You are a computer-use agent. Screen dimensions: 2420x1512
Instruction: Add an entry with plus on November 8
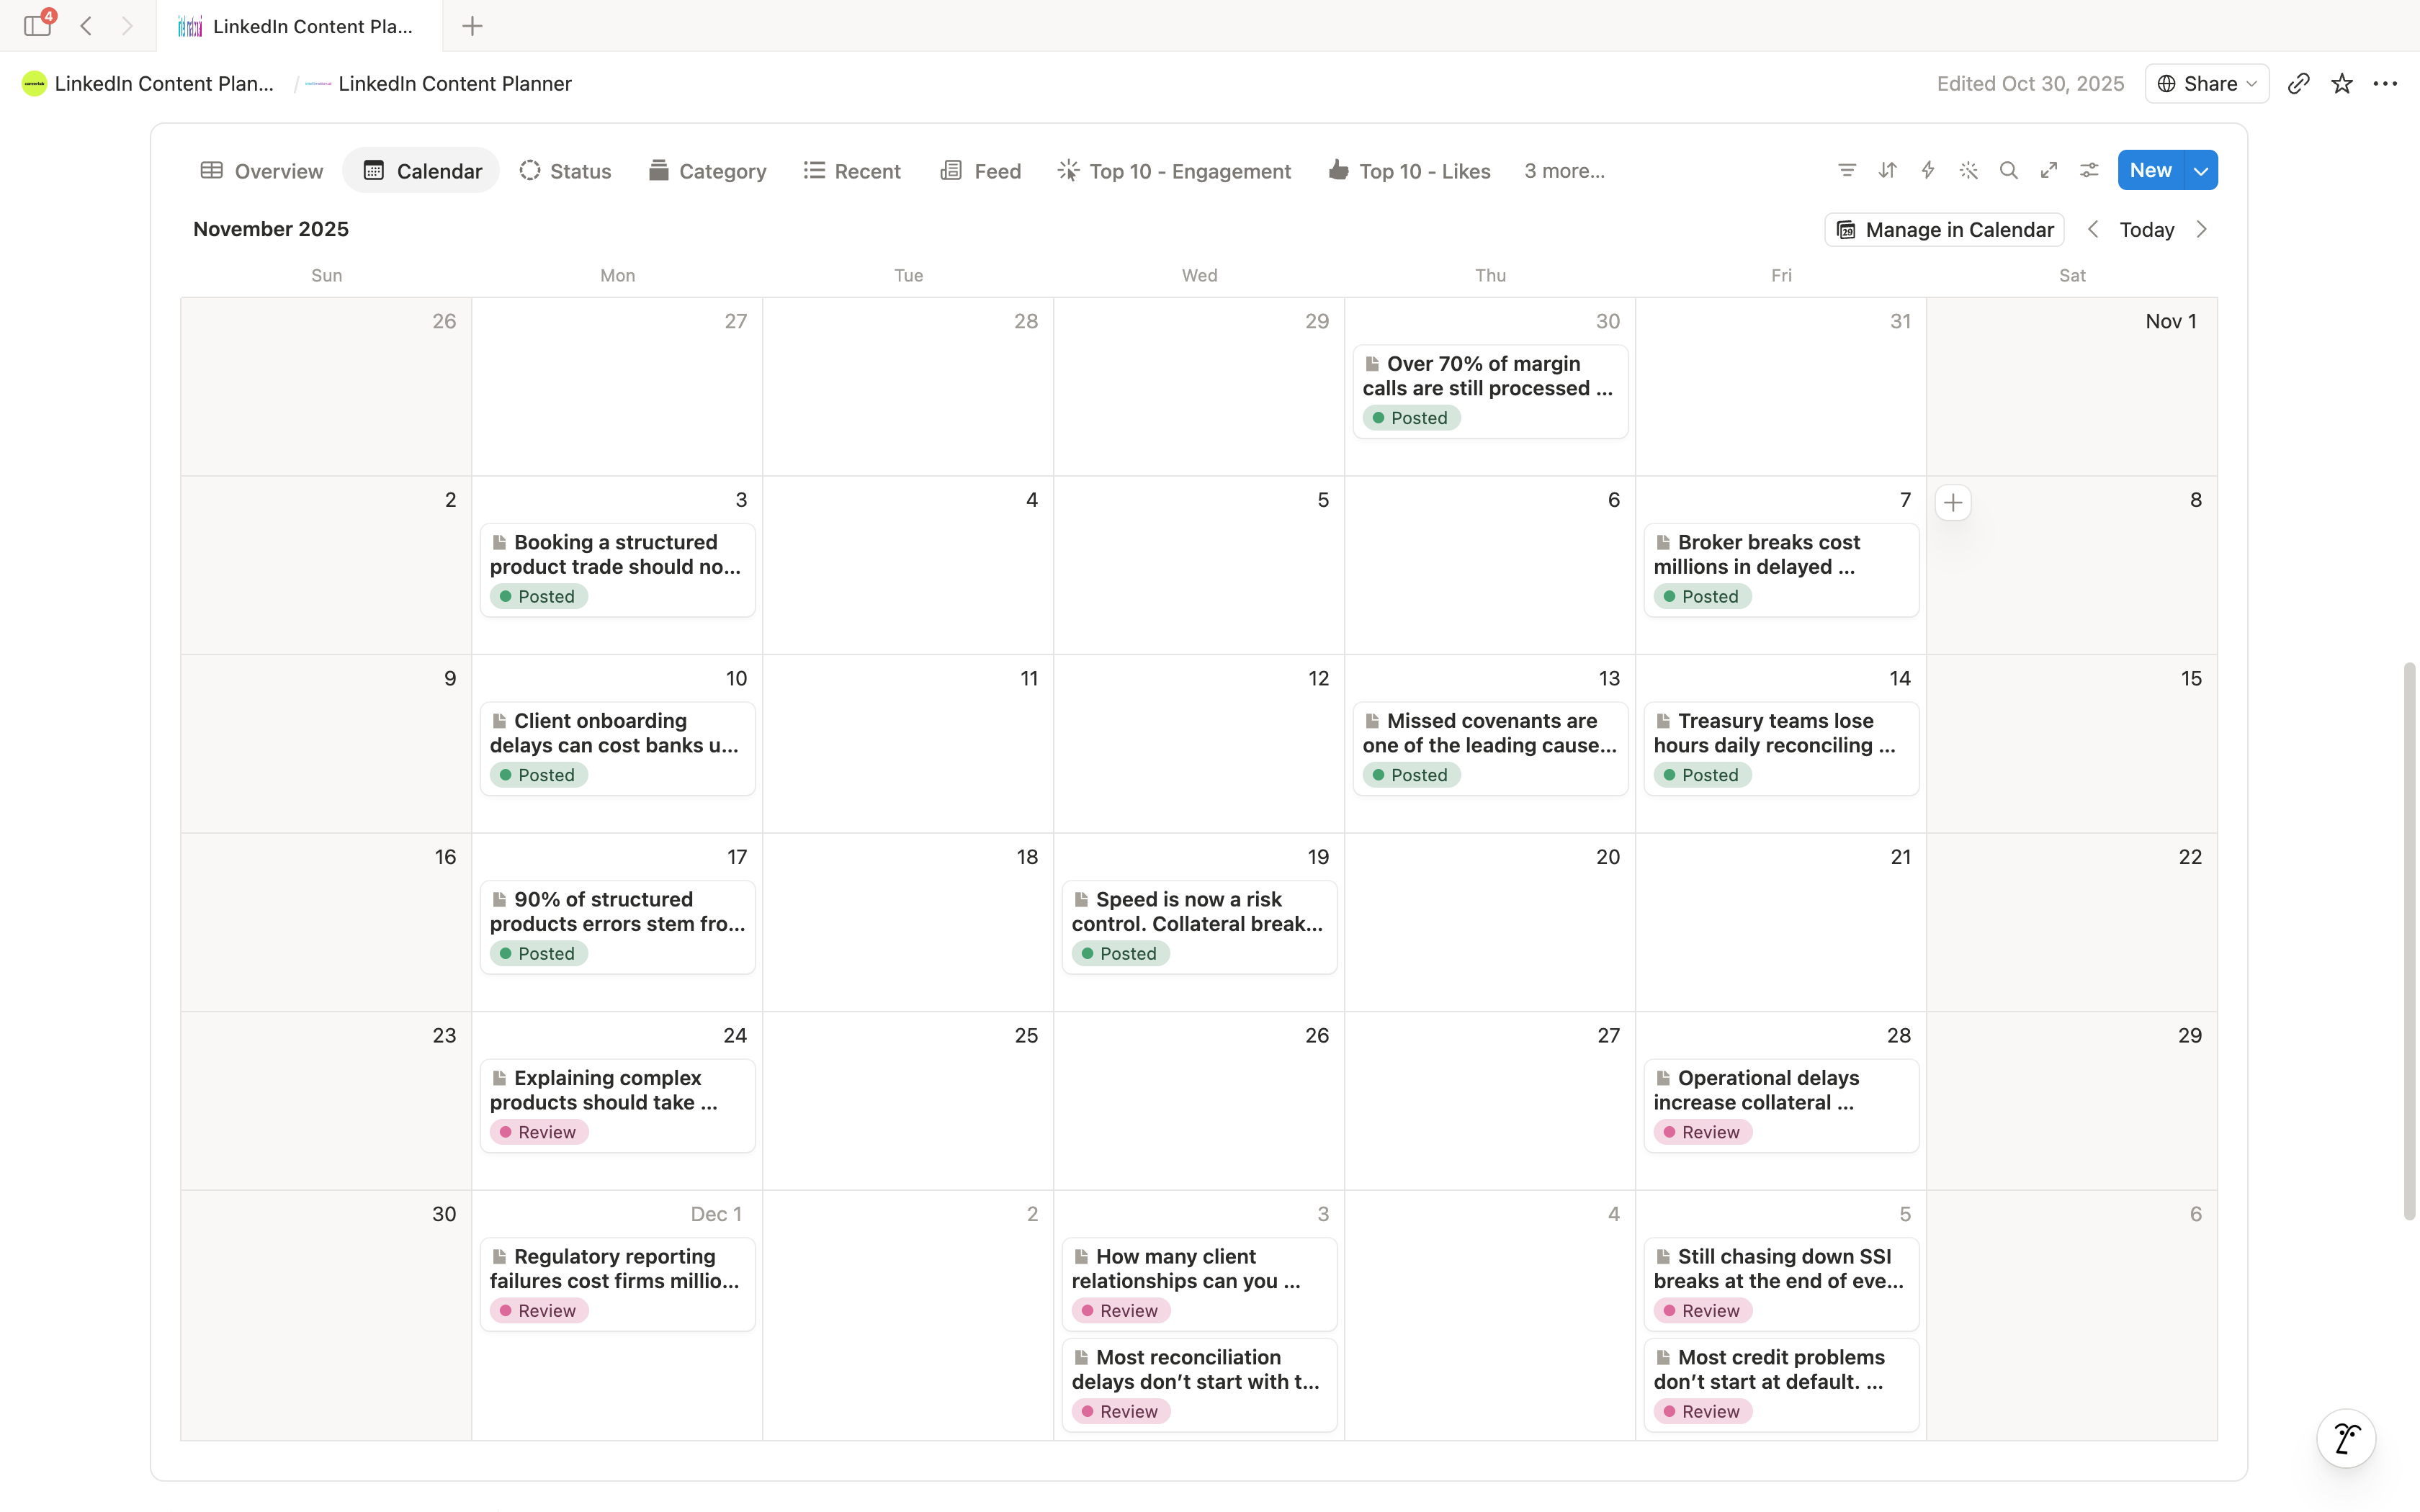[x=1953, y=503]
